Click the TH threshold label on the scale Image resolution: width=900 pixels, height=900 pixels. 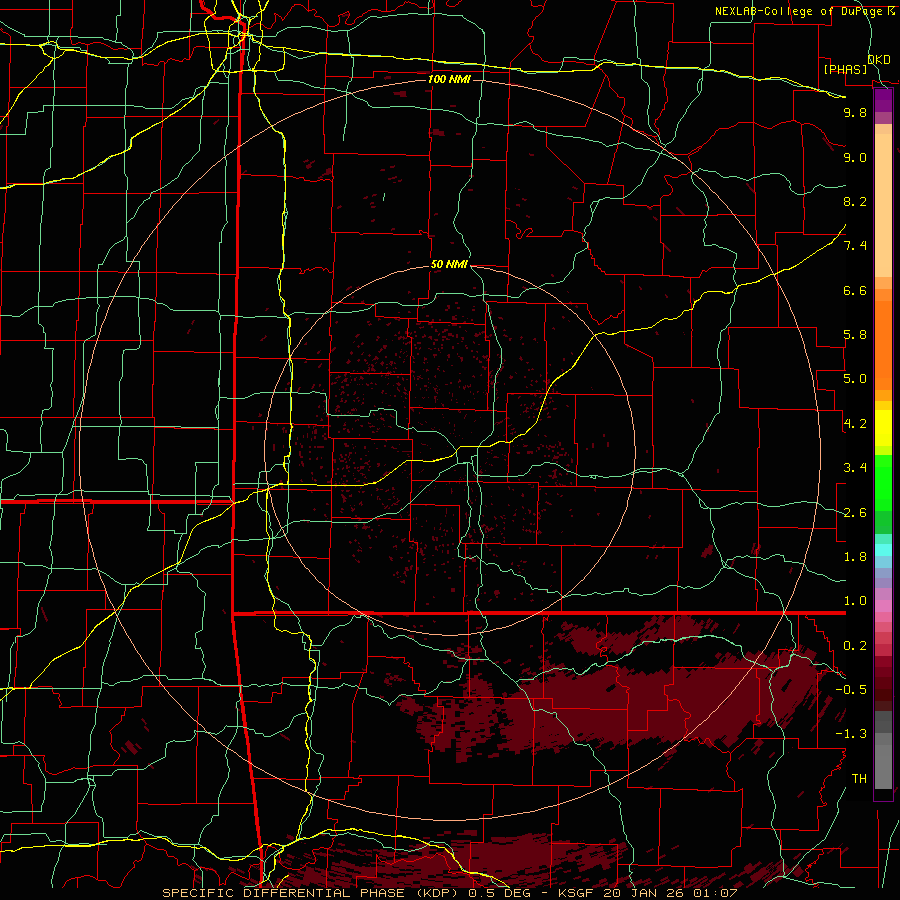point(859,779)
